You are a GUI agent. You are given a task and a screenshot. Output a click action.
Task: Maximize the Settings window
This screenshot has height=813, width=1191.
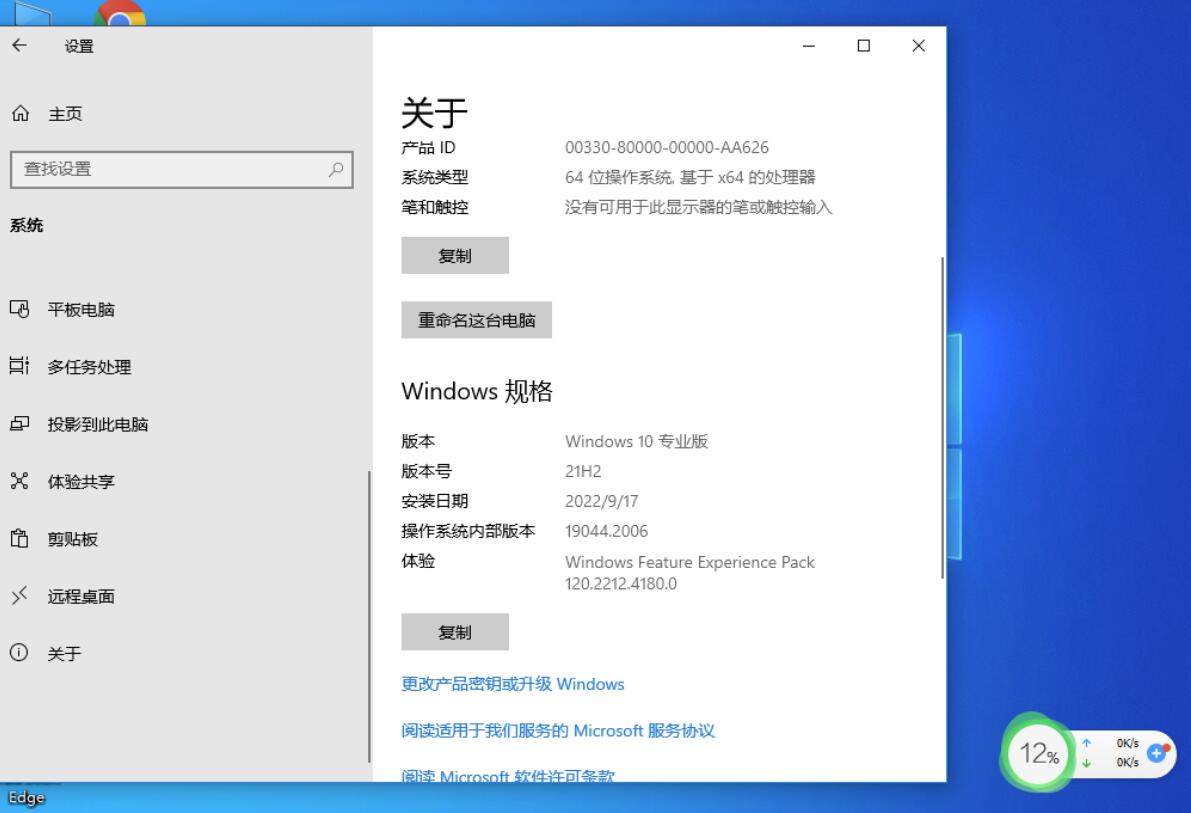[x=864, y=46]
